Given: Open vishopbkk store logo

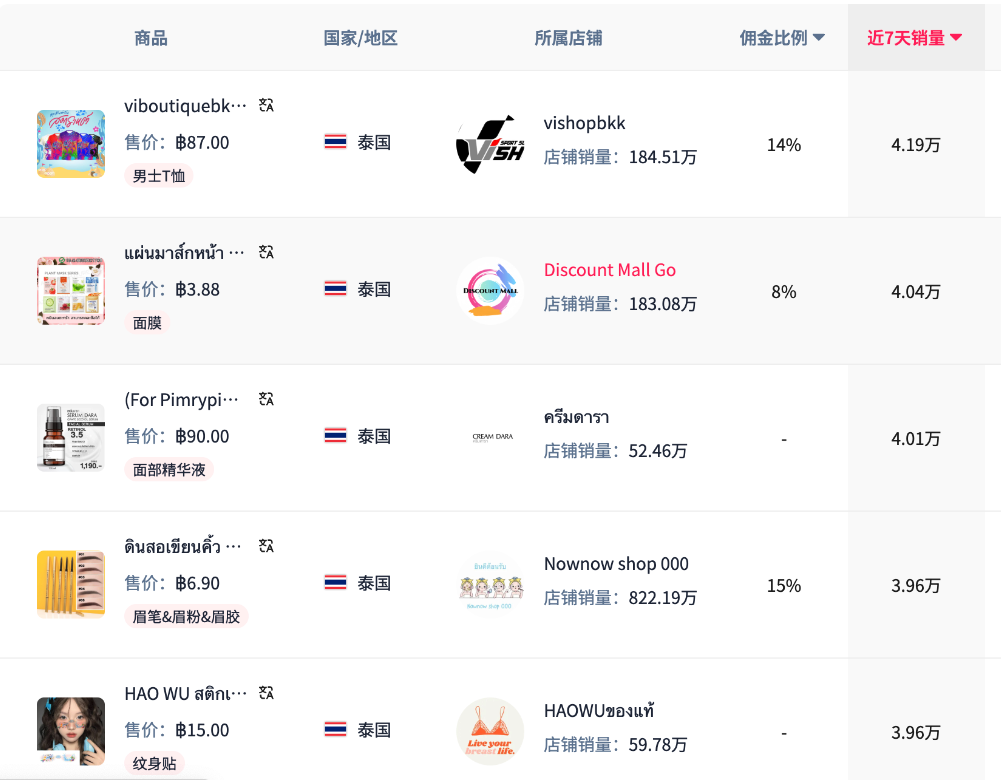Looking at the screenshot, I should pyautogui.click(x=489, y=144).
